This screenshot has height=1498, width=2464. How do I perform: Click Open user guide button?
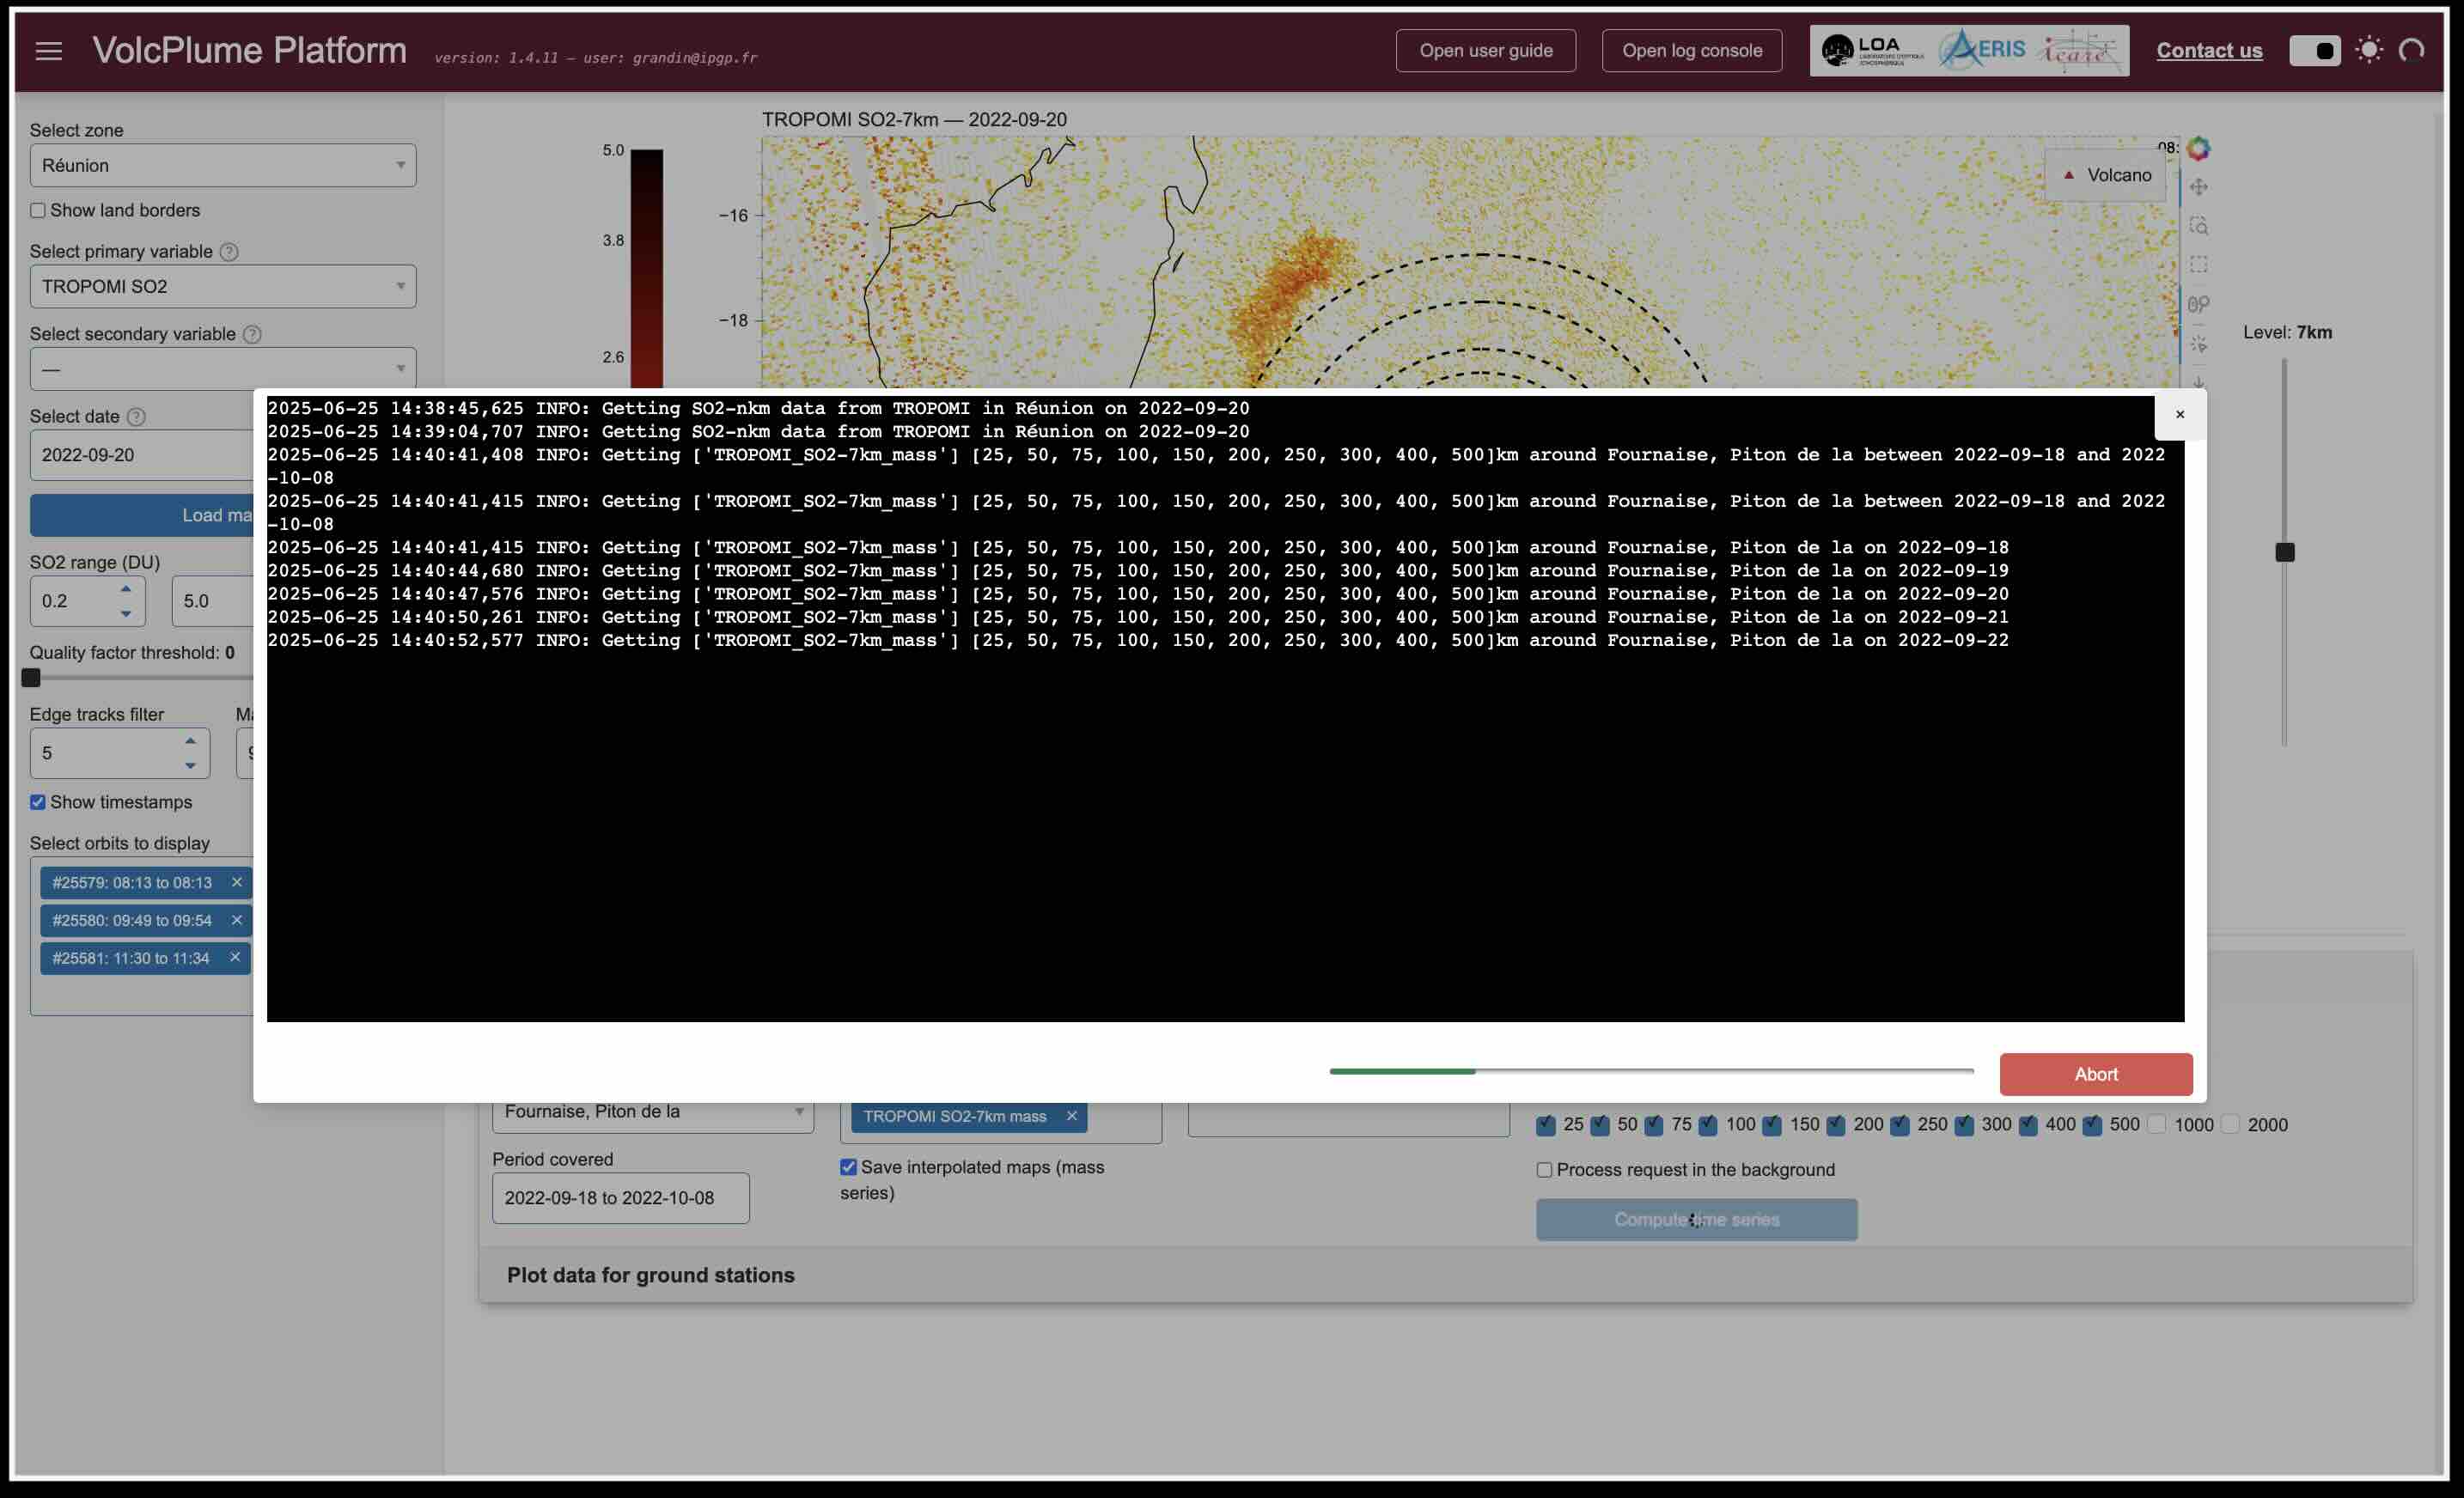coord(1485,50)
